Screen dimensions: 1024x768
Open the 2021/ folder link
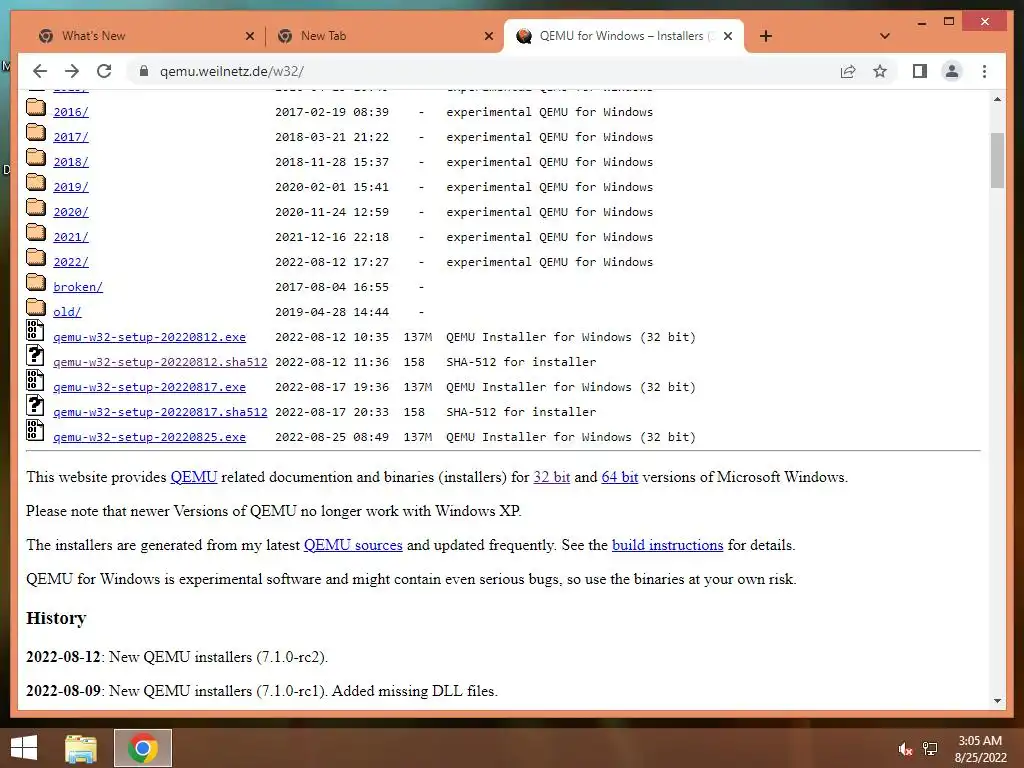tap(71, 237)
